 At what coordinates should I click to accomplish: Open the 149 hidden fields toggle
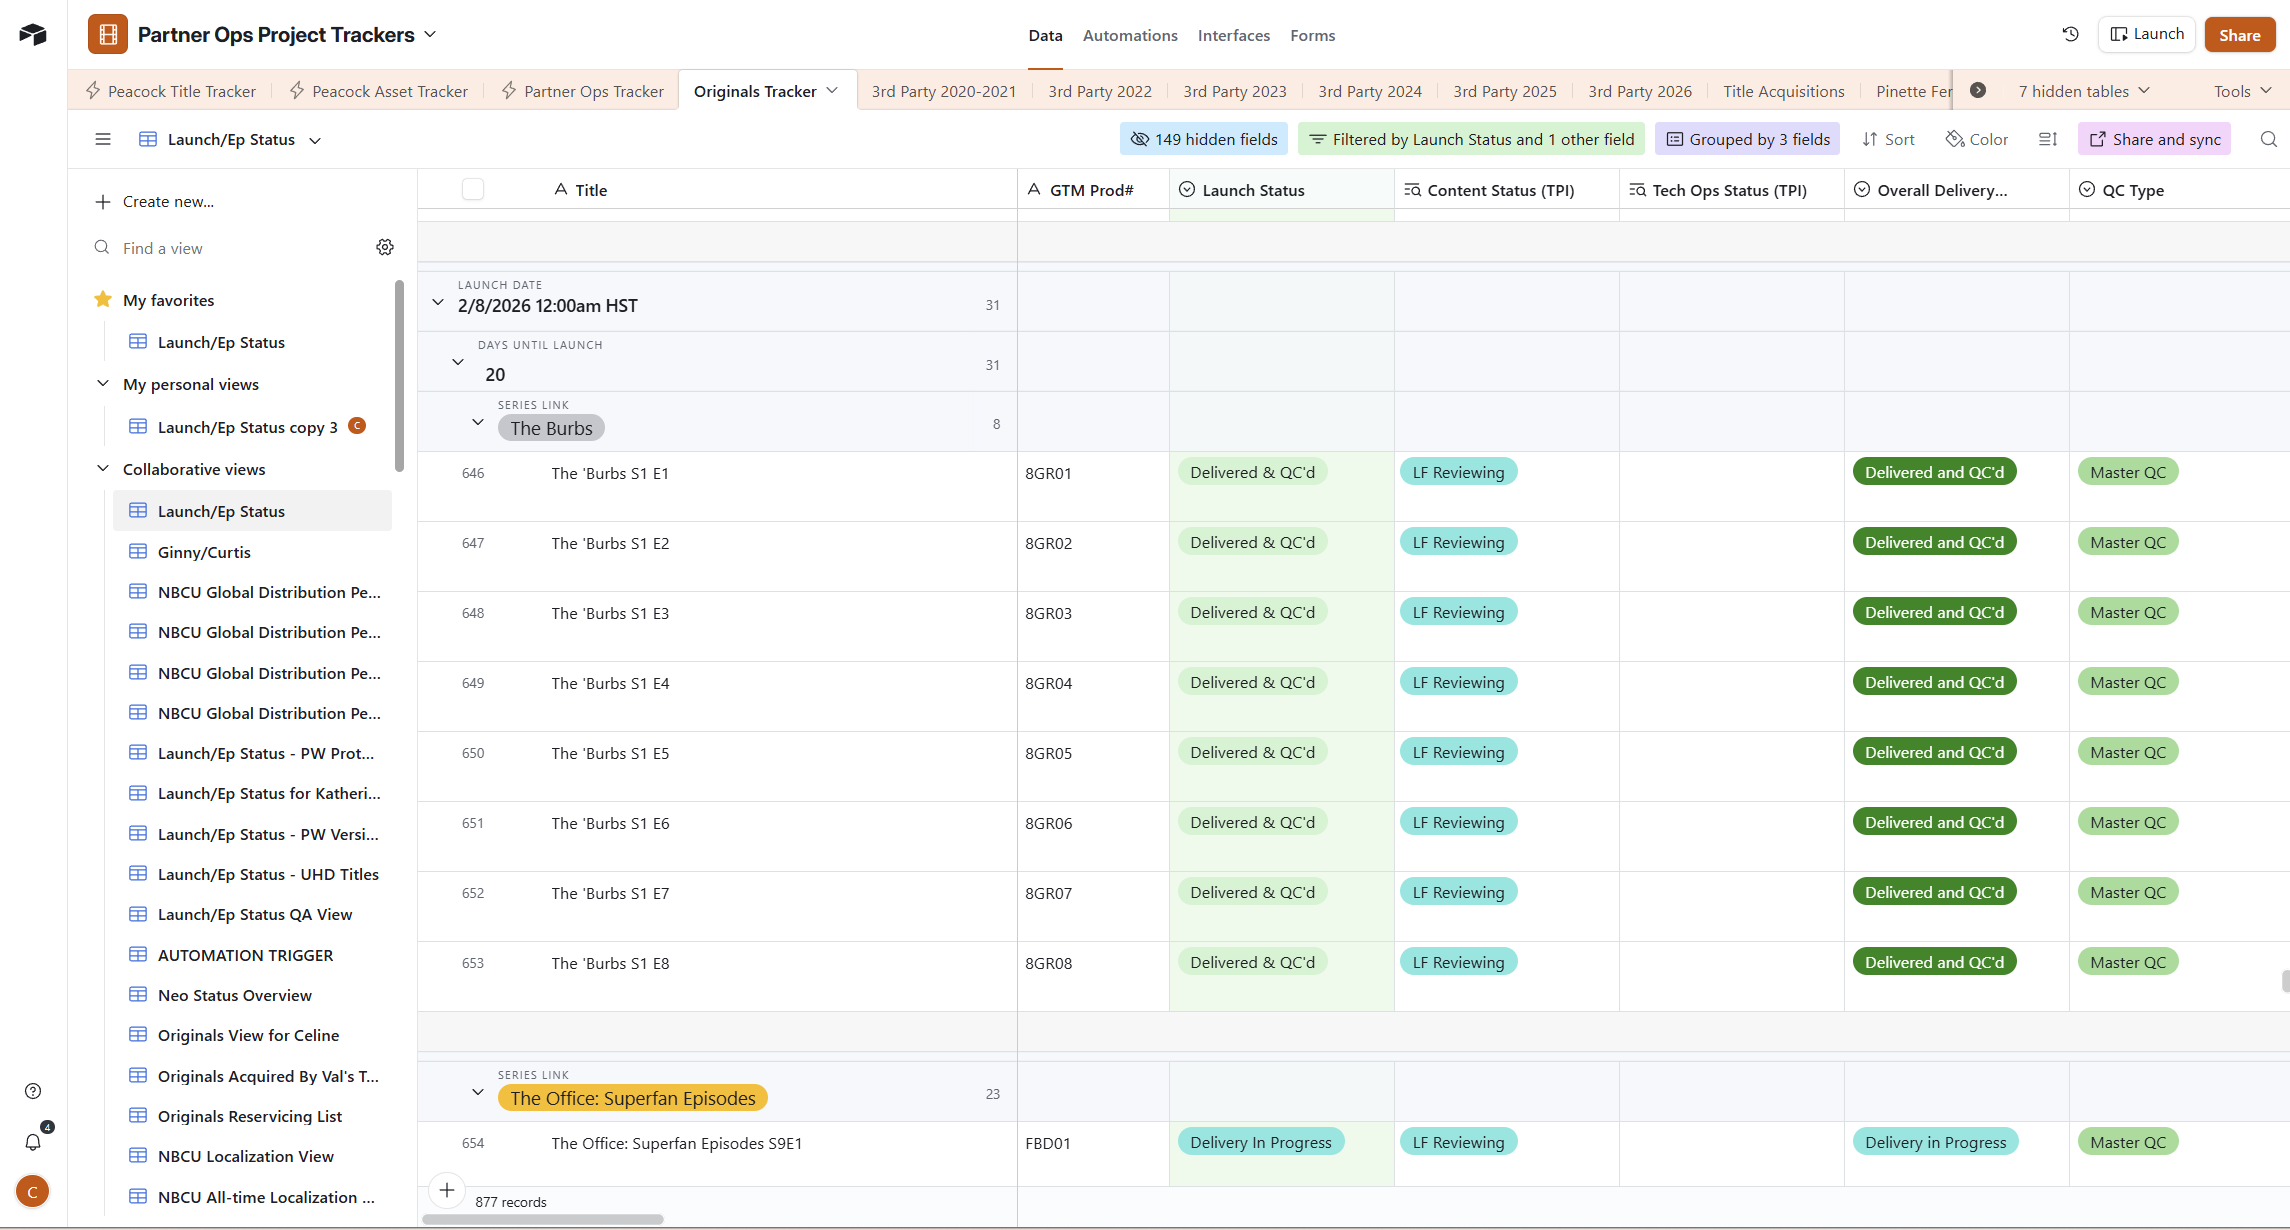[1204, 140]
